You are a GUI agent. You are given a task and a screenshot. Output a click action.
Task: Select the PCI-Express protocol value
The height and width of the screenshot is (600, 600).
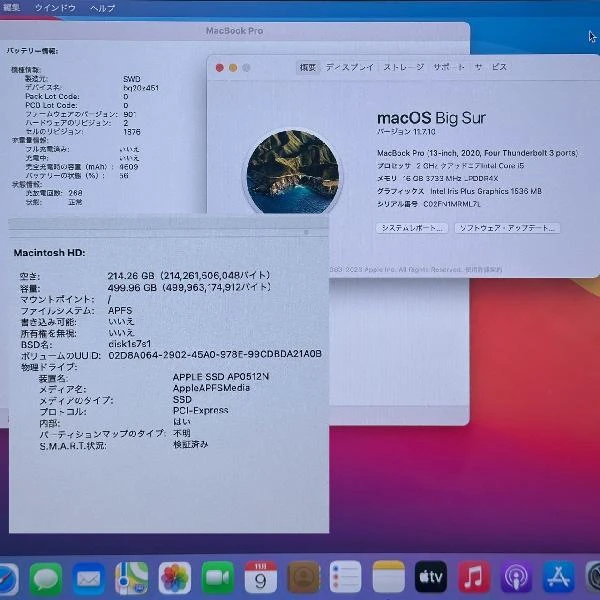coord(201,411)
